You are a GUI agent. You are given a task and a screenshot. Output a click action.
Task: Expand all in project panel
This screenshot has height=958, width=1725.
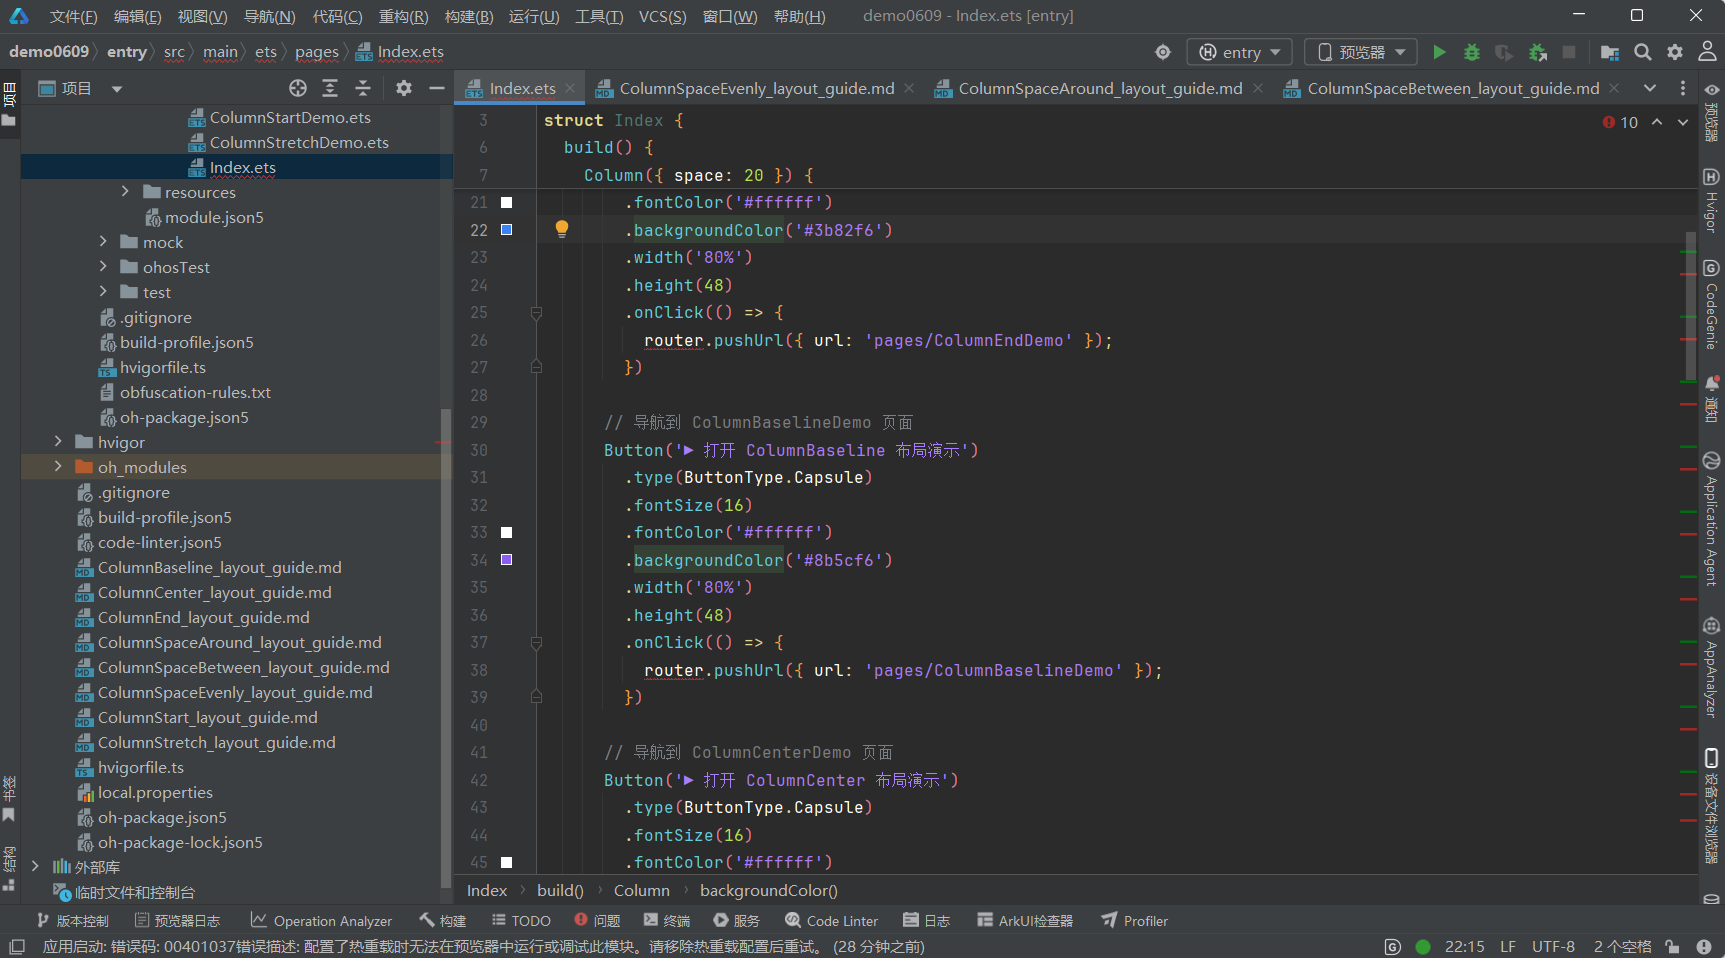click(330, 88)
